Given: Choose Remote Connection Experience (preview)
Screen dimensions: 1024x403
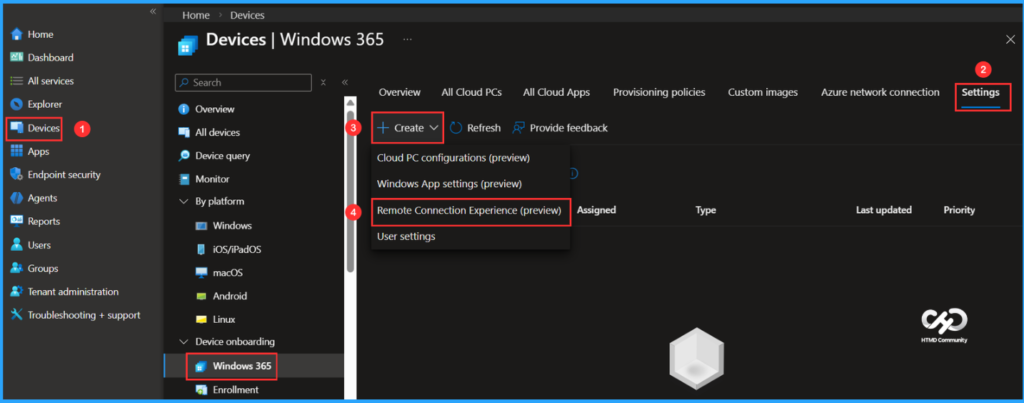Looking at the screenshot, I should pos(471,210).
